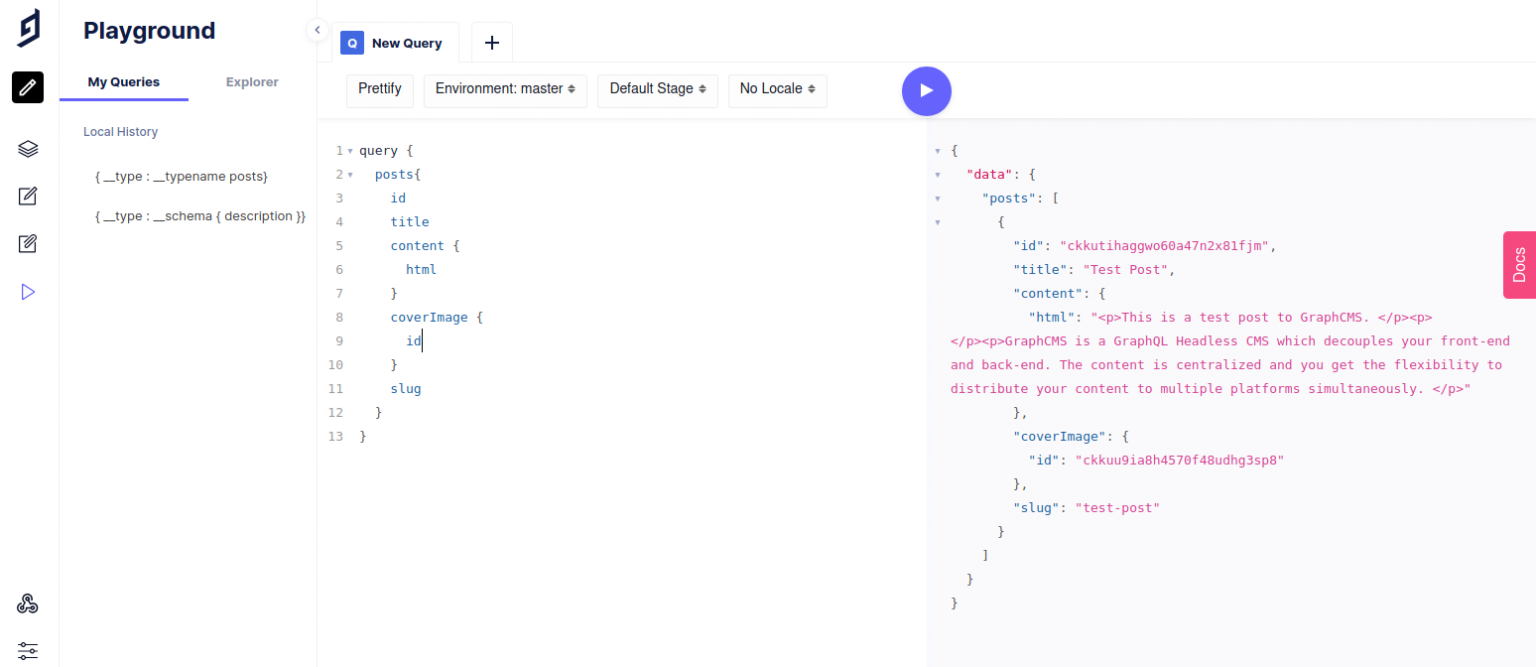
Task: Collapse the data object in results
Action: (937, 174)
